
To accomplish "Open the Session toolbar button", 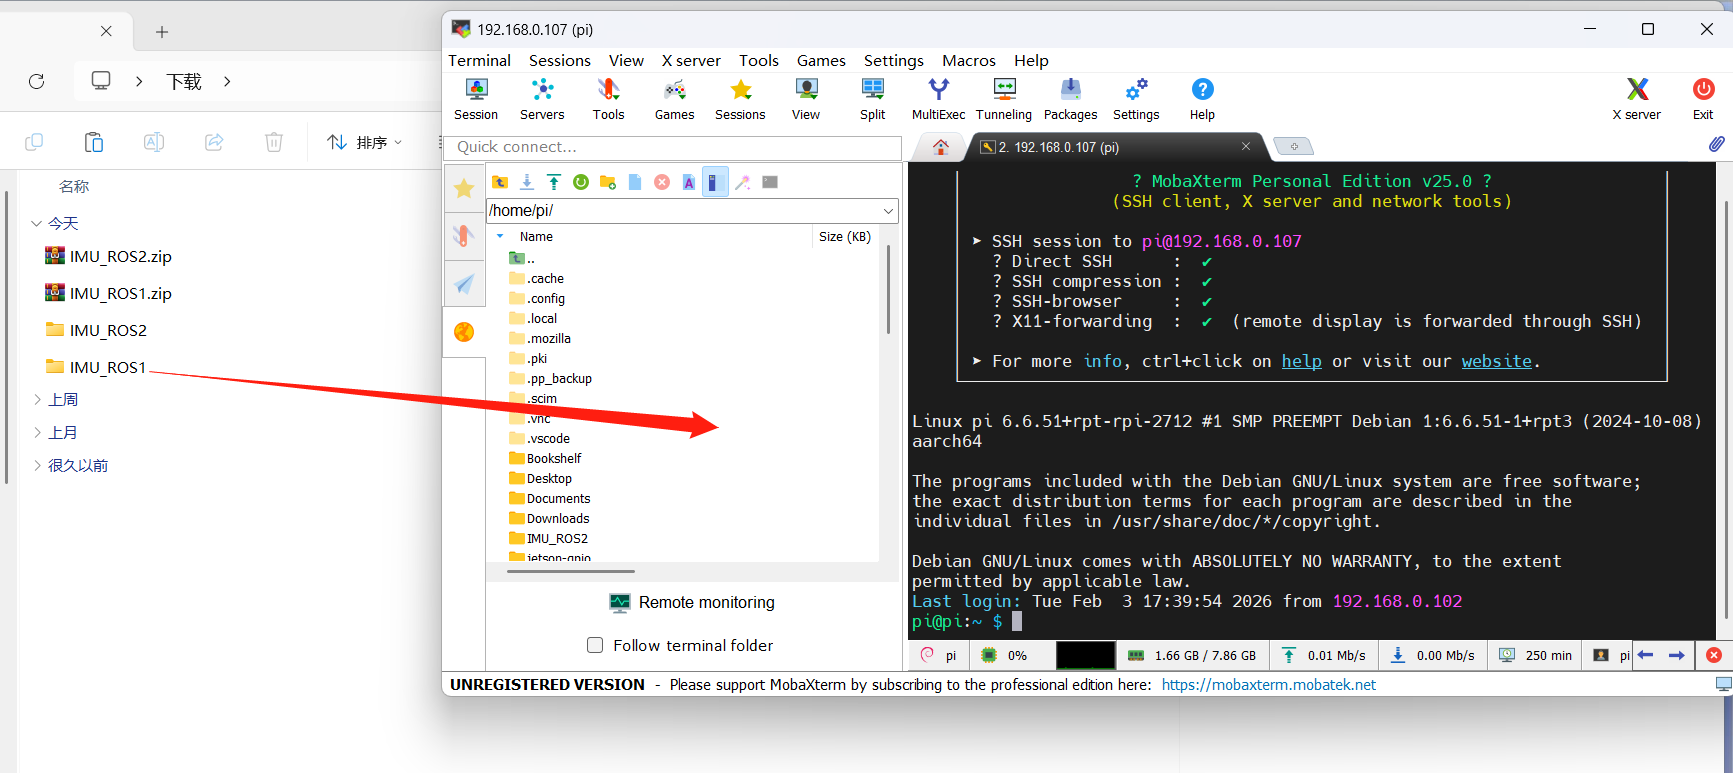I will coord(476,100).
